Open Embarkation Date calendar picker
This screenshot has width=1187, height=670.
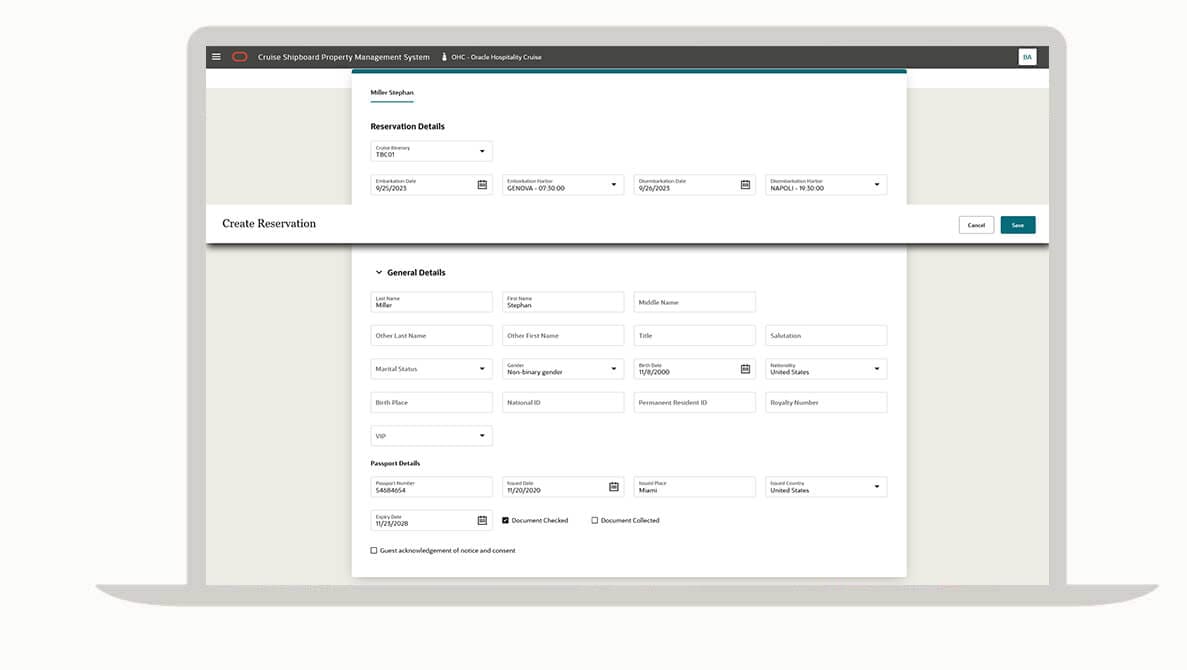(x=482, y=185)
